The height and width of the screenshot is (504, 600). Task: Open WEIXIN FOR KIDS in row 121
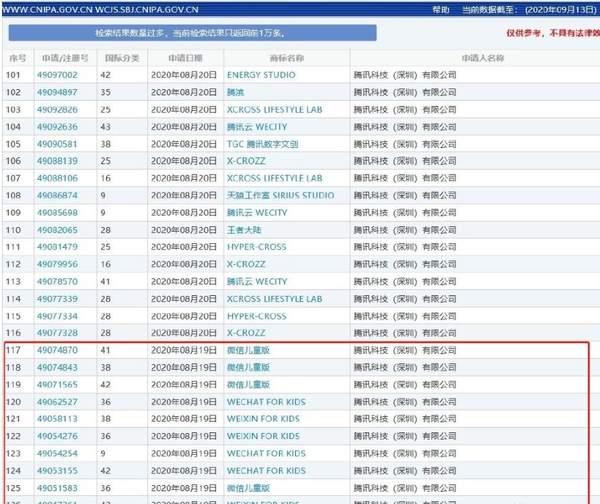[263, 419]
